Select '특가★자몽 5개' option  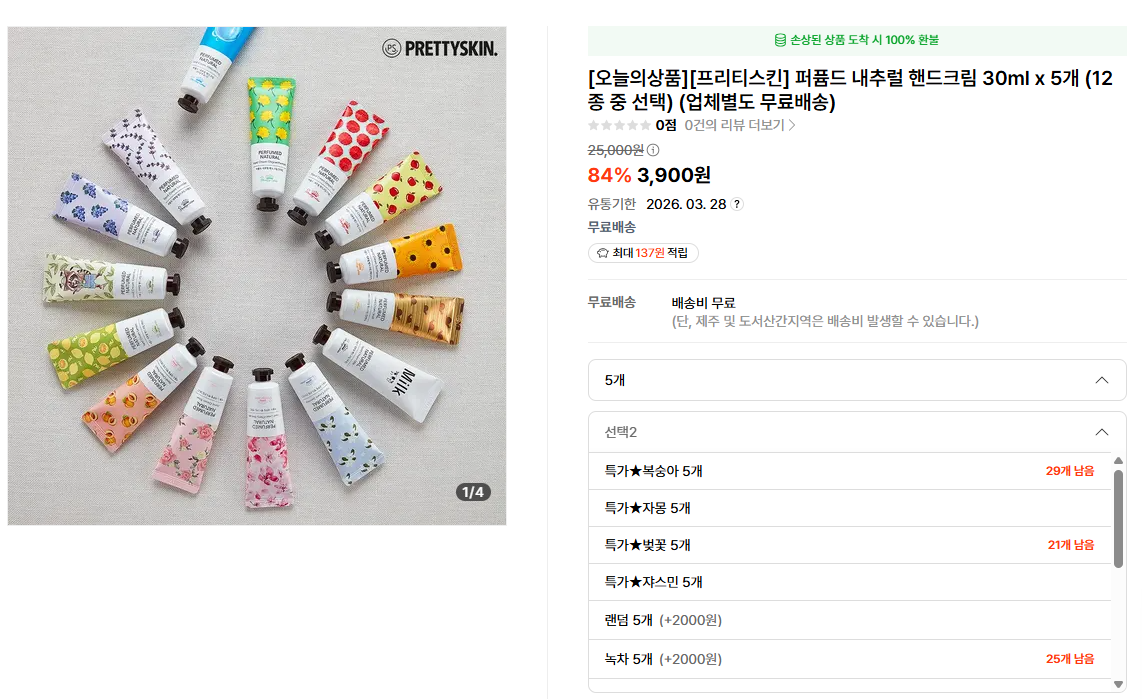pyautogui.click(x=647, y=508)
